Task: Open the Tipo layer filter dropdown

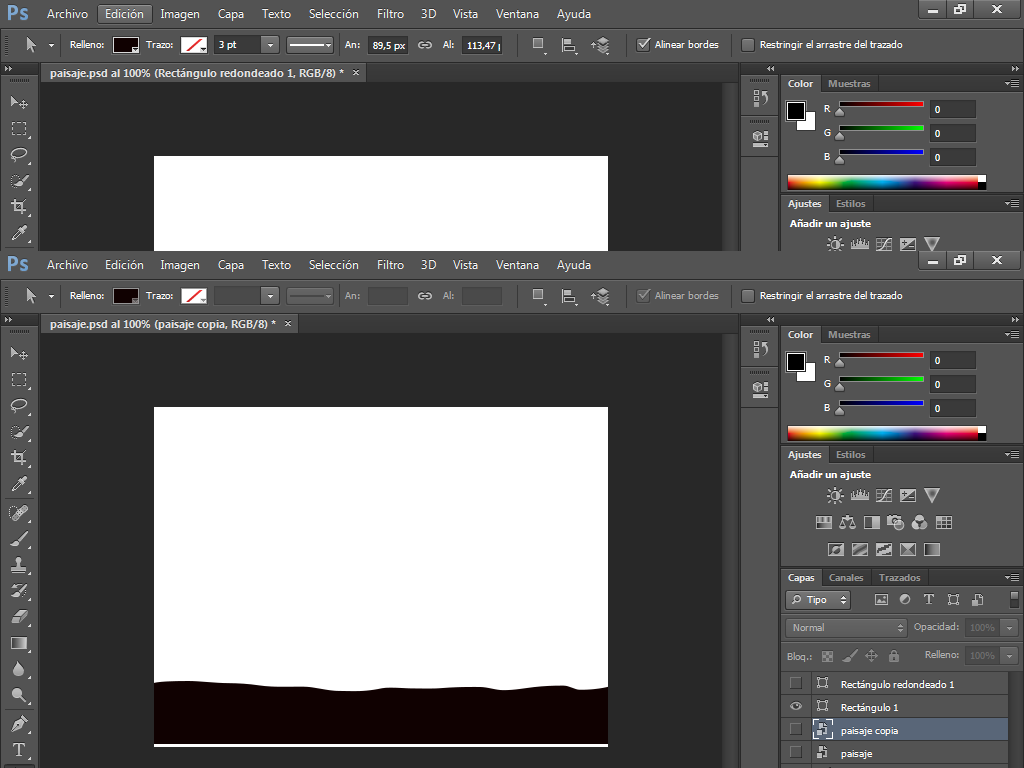Action: point(818,600)
